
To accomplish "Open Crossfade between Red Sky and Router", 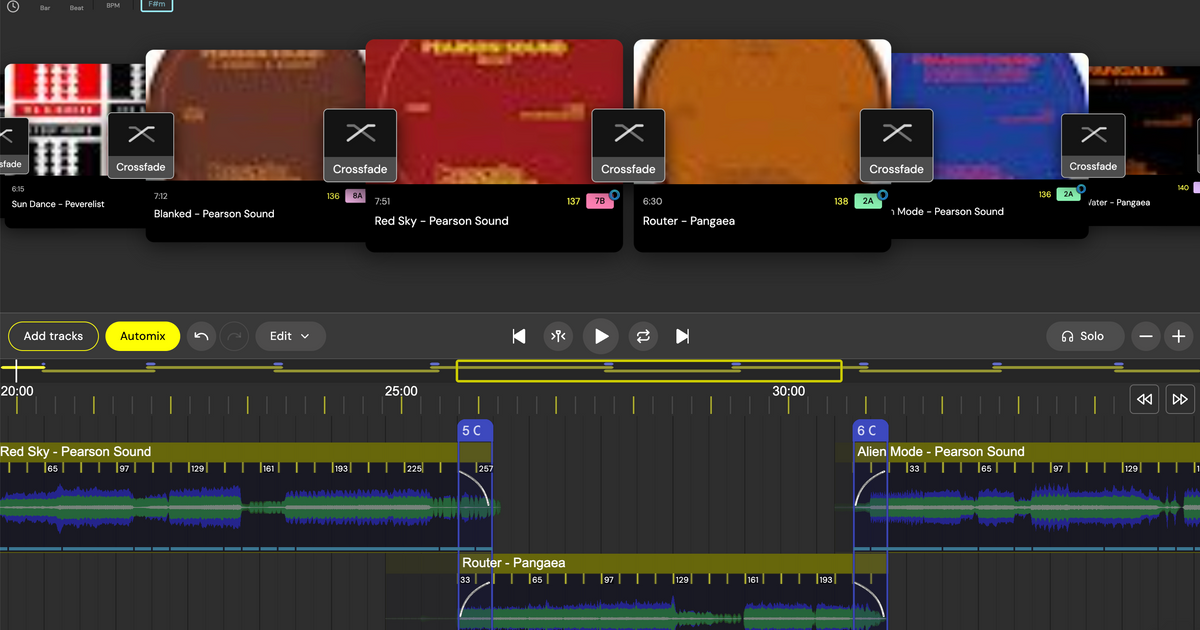I will pyautogui.click(x=628, y=145).
